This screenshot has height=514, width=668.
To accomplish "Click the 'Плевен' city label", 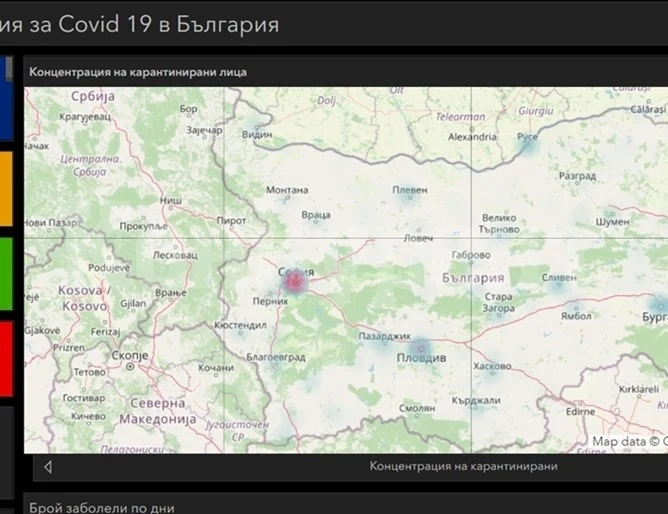I will [410, 190].
